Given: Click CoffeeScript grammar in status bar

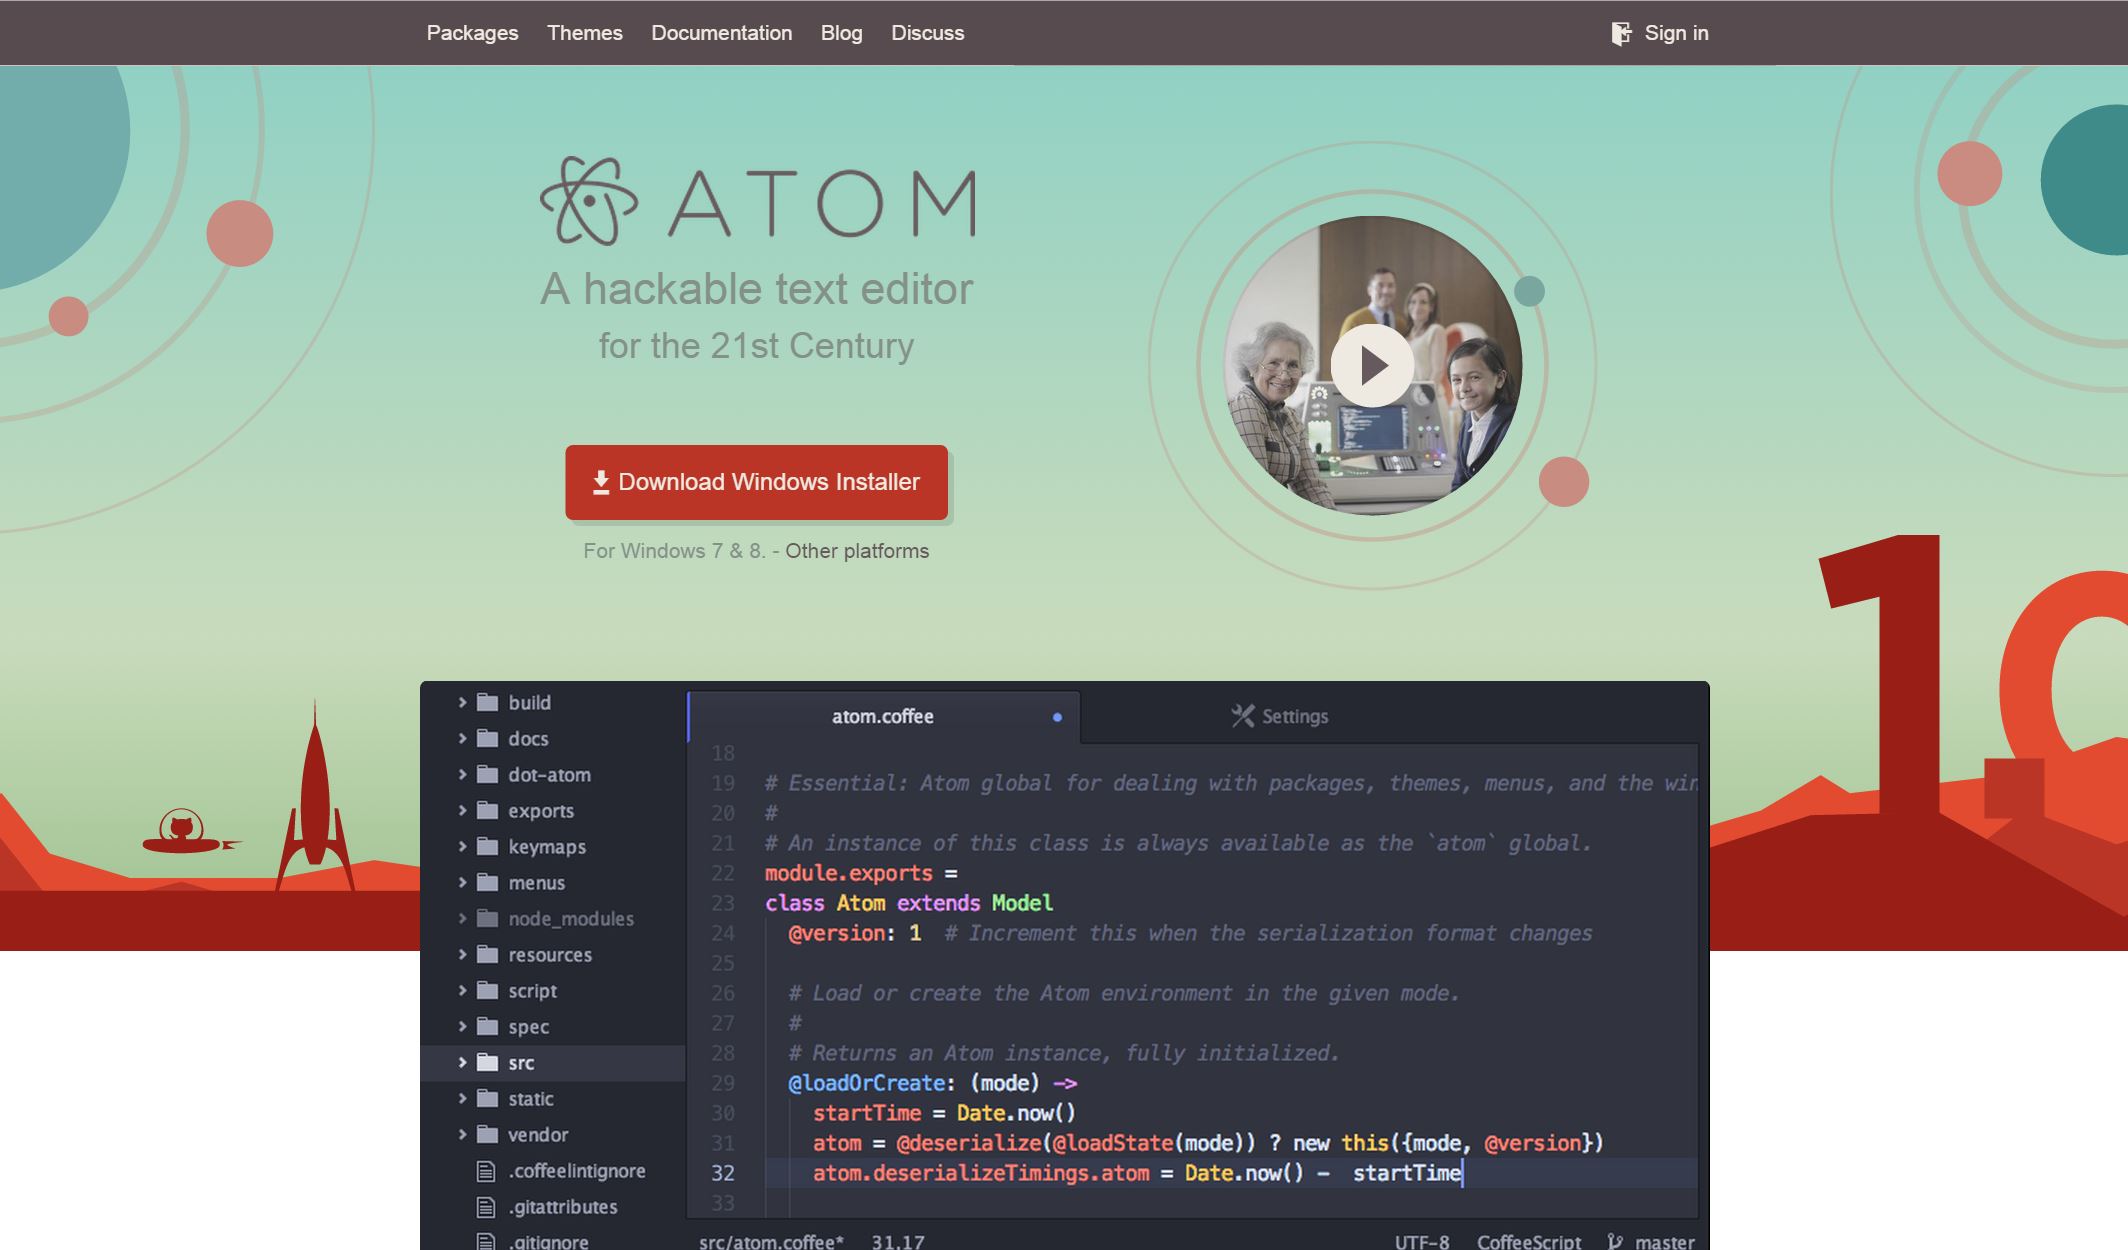Looking at the screenshot, I should 1529,1241.
